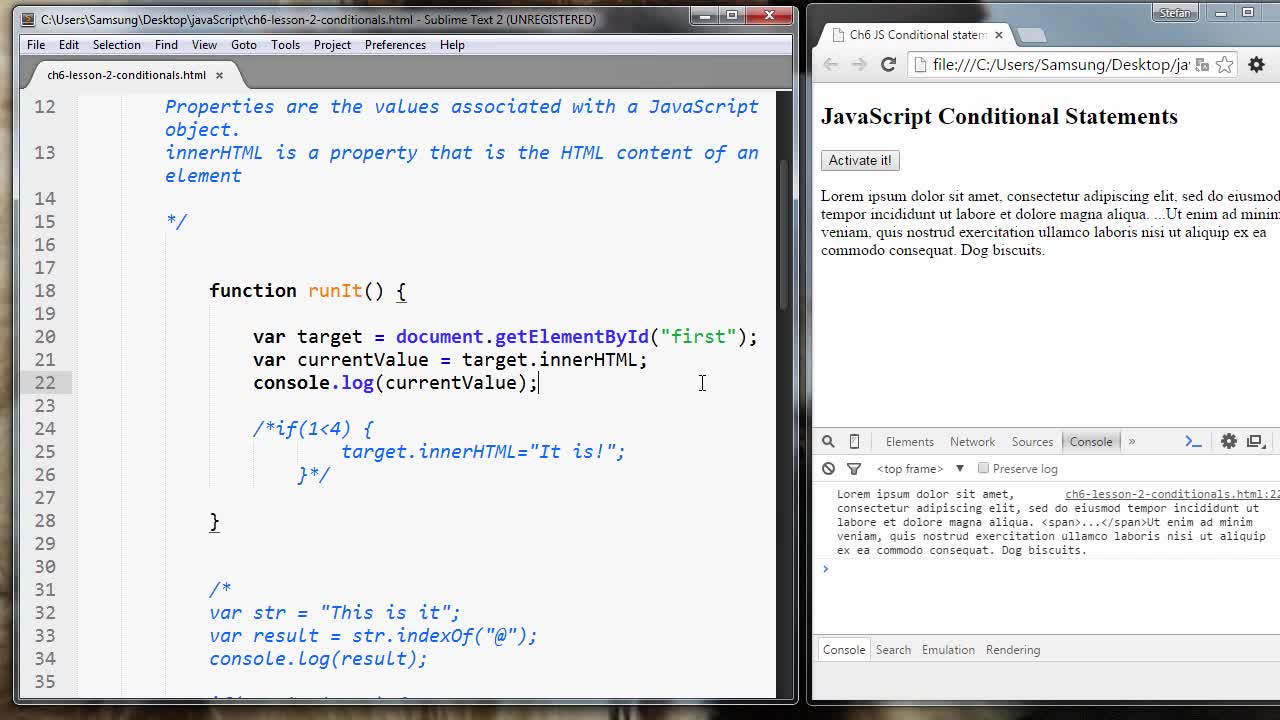Open the Emulation drawer tab
Viewport: 1280px width, 720px height.
[948, 649]
